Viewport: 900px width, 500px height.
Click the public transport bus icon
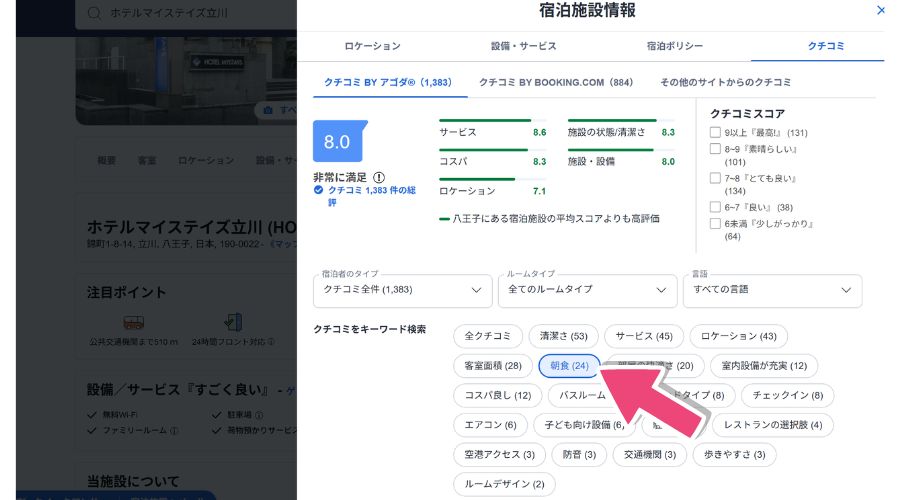coord(133,322)
